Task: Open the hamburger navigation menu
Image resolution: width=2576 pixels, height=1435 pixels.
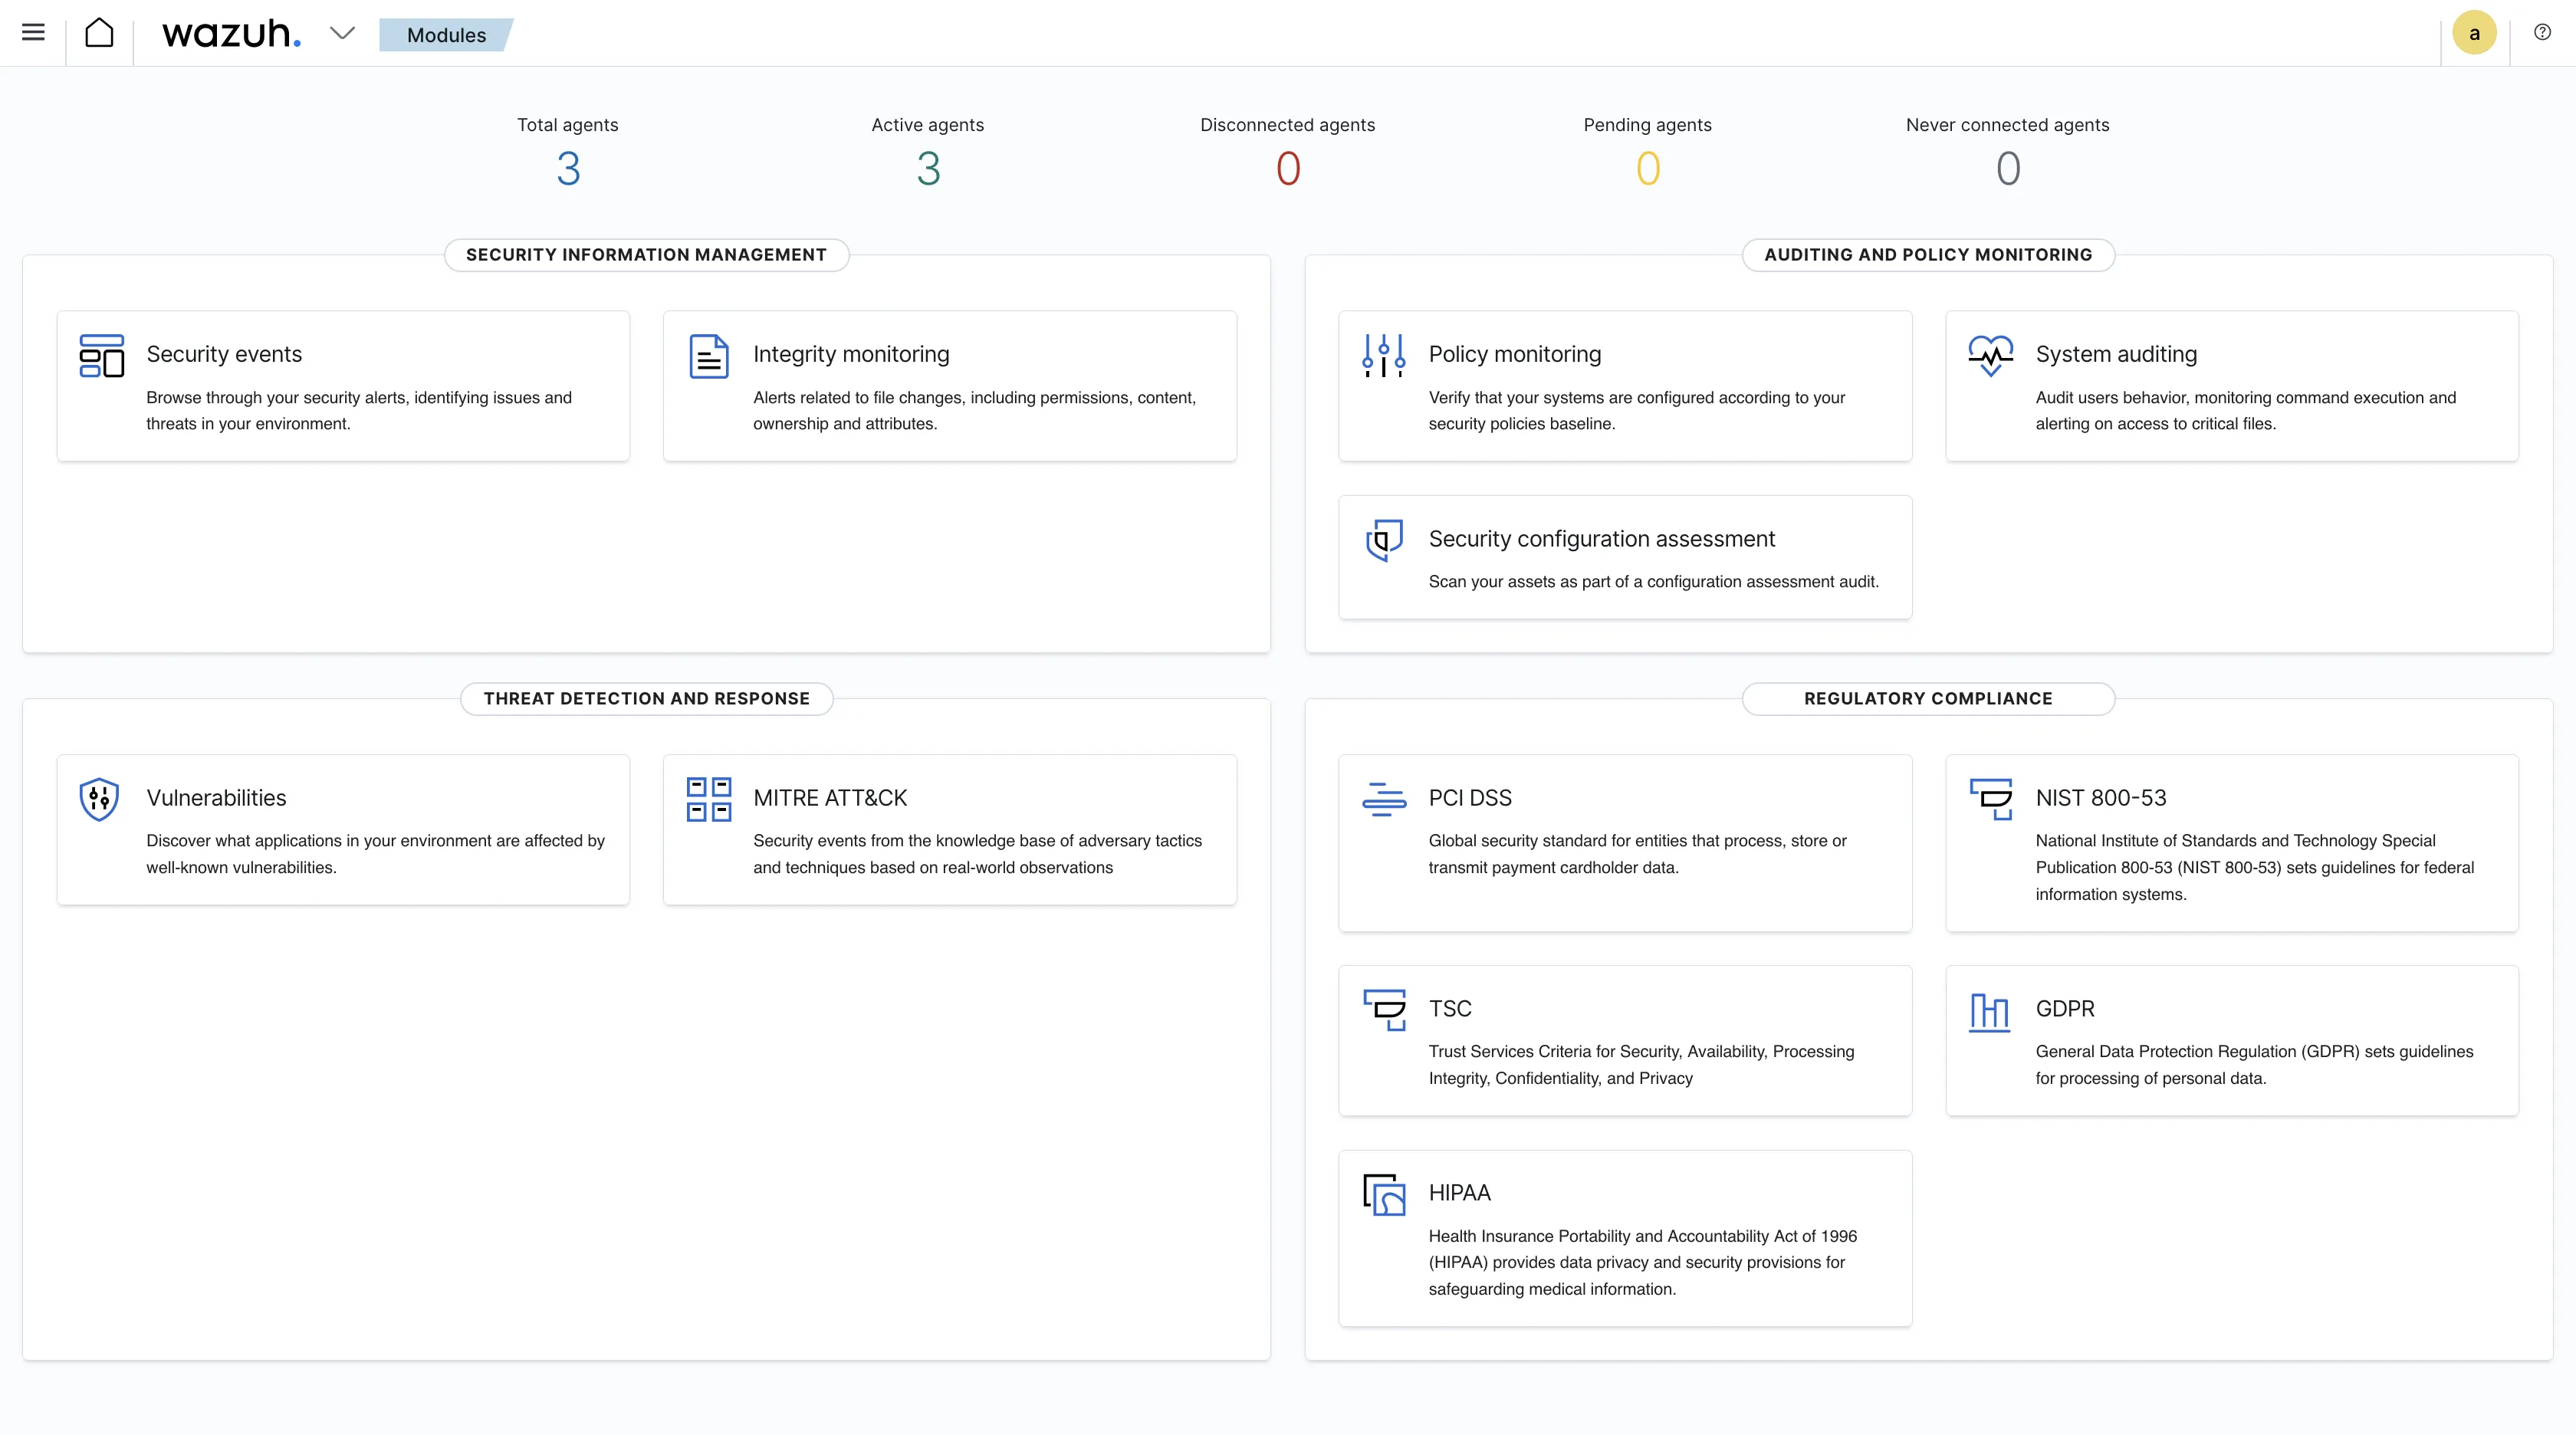Action: pyautogui.click(x=33, y=33)
